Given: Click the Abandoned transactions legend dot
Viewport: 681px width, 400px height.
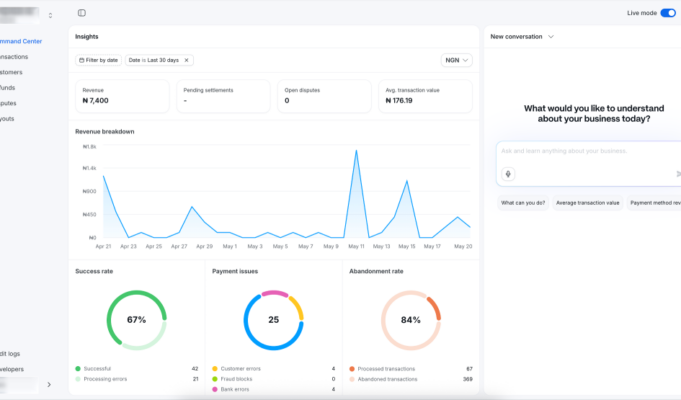Looking at the screenshot, I should pos(352,379).
